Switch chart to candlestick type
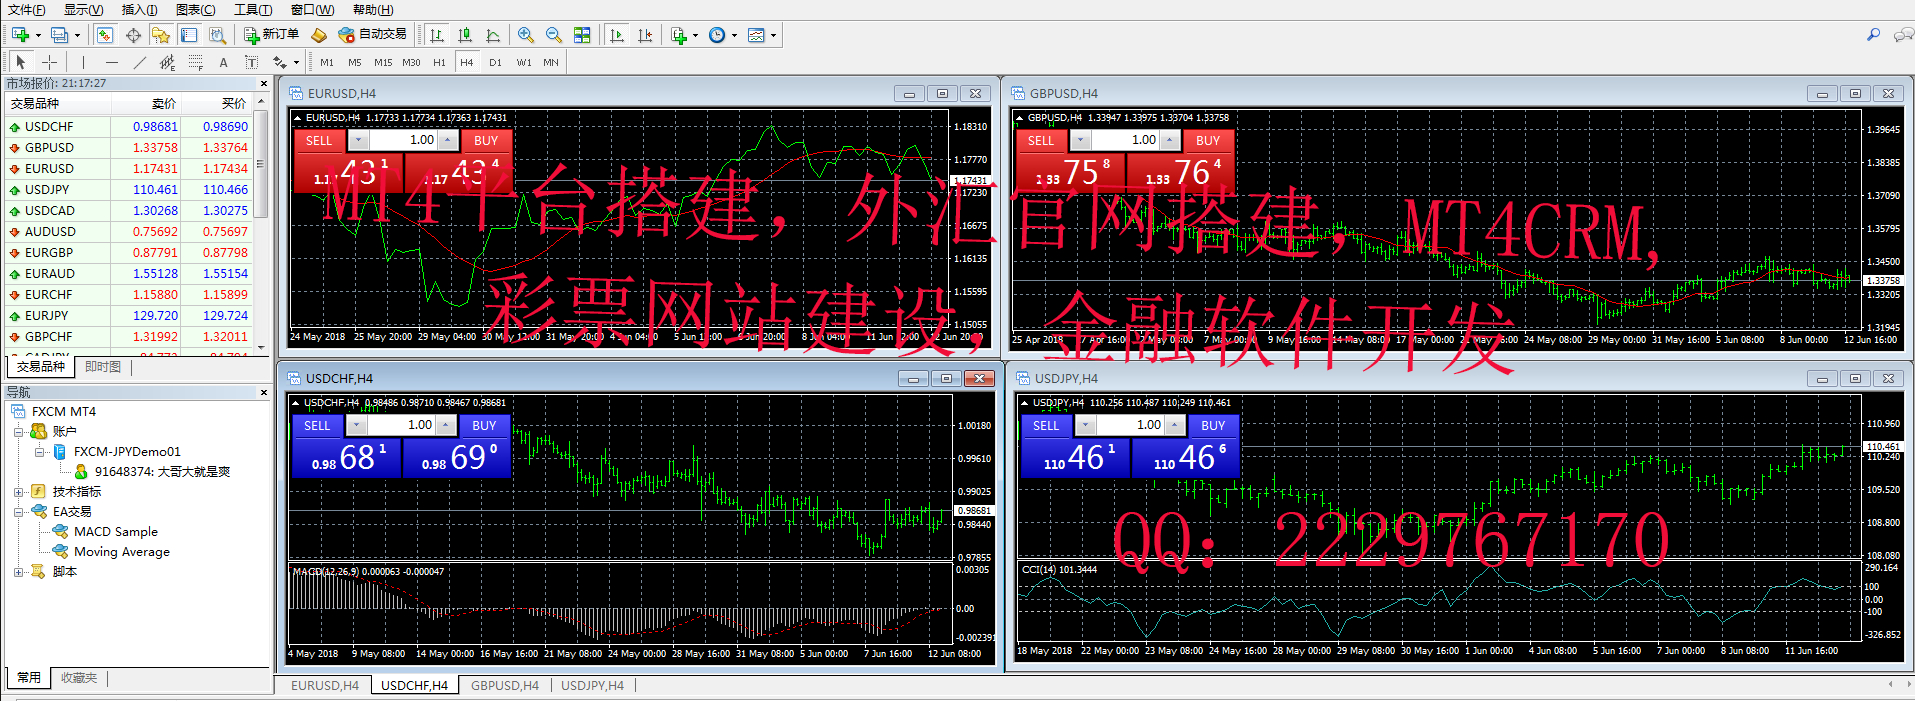 coord(465,35)
